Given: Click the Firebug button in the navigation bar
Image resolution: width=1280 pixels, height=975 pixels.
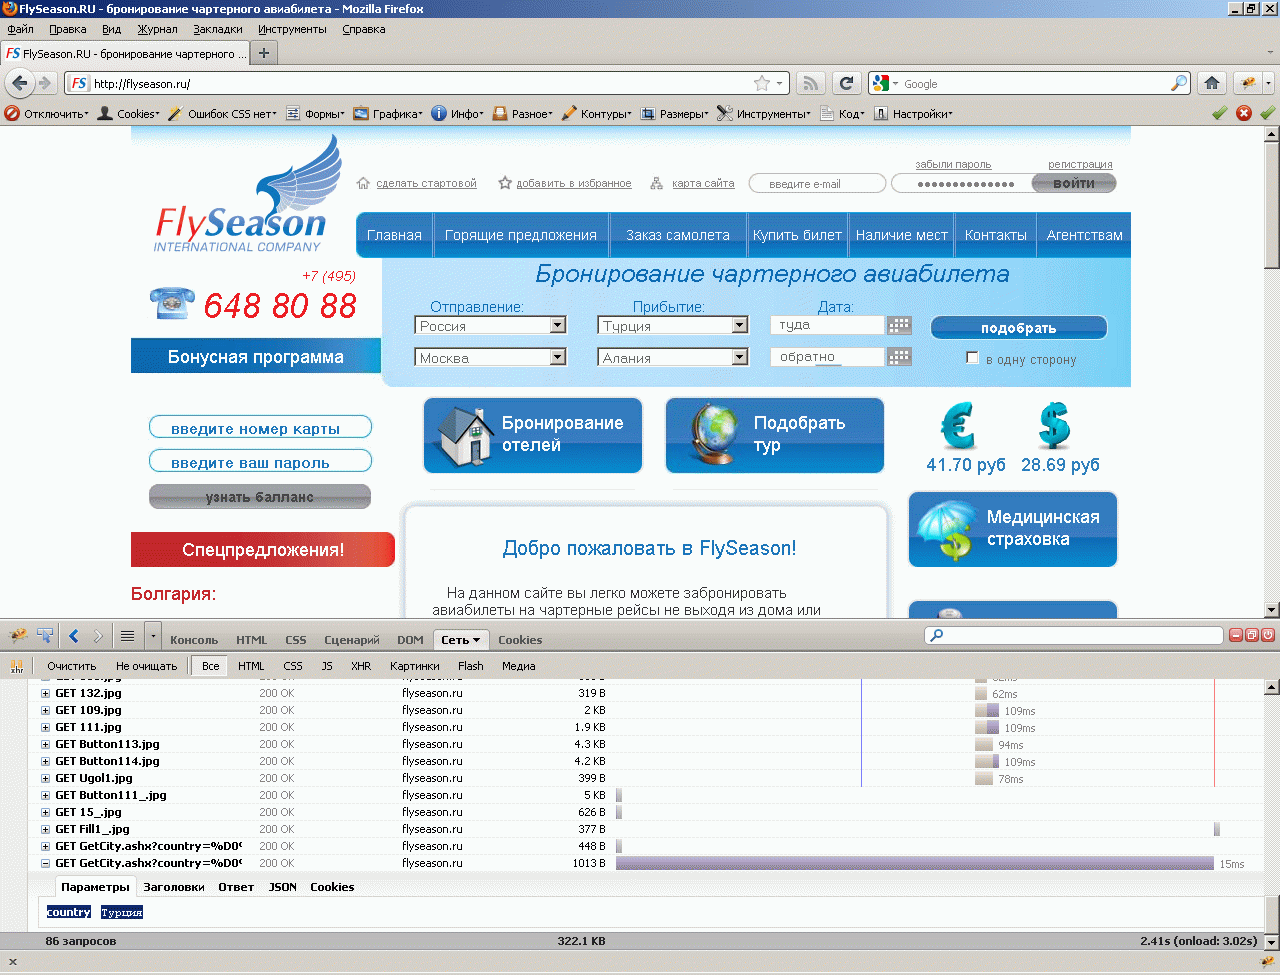Looking at the screenshot, I should pos(1248,83).
